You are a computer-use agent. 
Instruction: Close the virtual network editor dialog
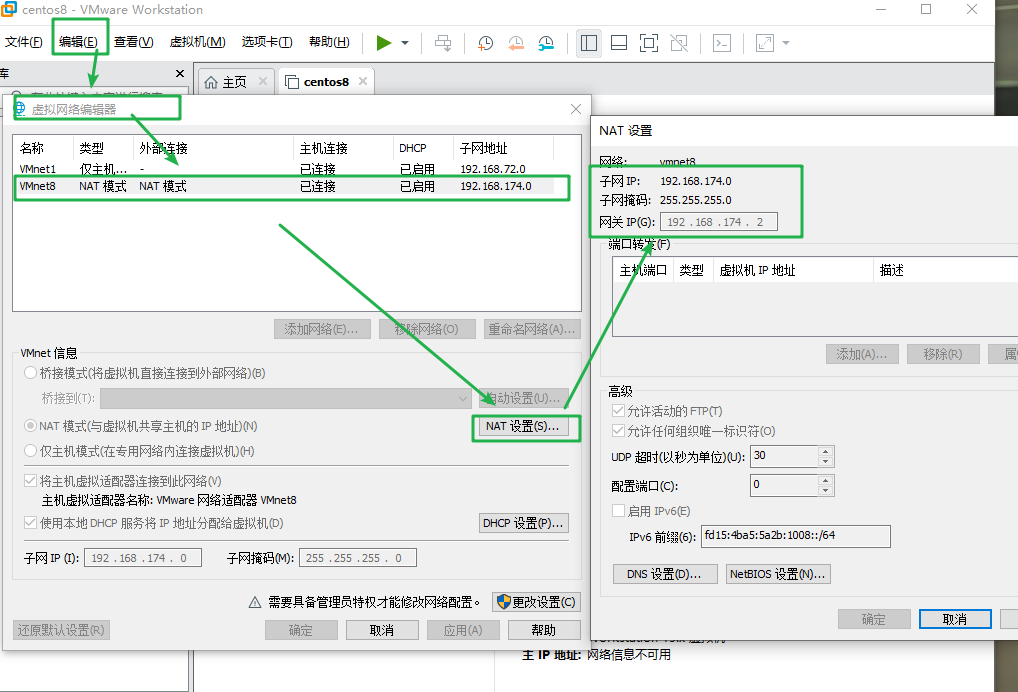[x=575, y=109]
